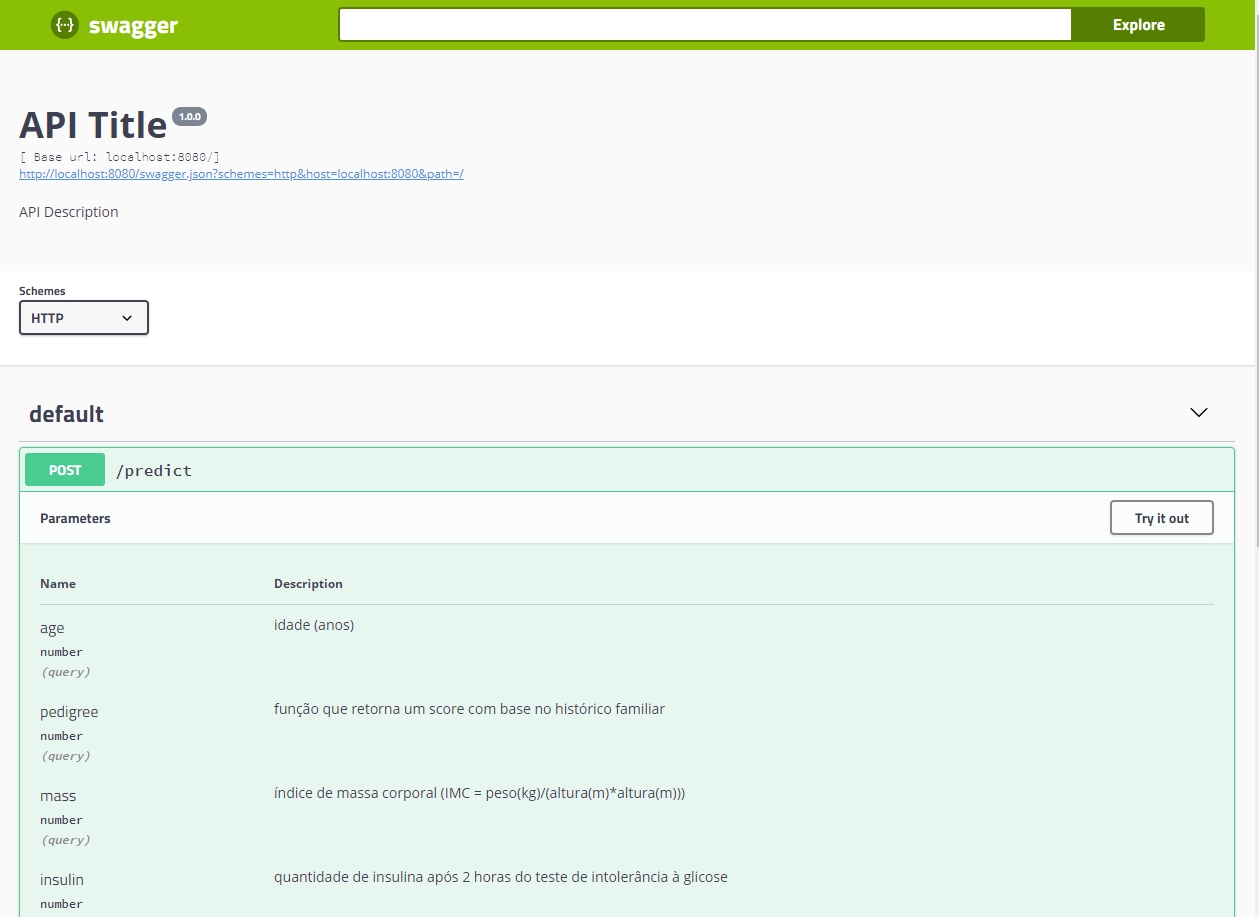Click the /predict endpoint path
The width and height of the screenshot is (1259, 917).
point(154,470)
